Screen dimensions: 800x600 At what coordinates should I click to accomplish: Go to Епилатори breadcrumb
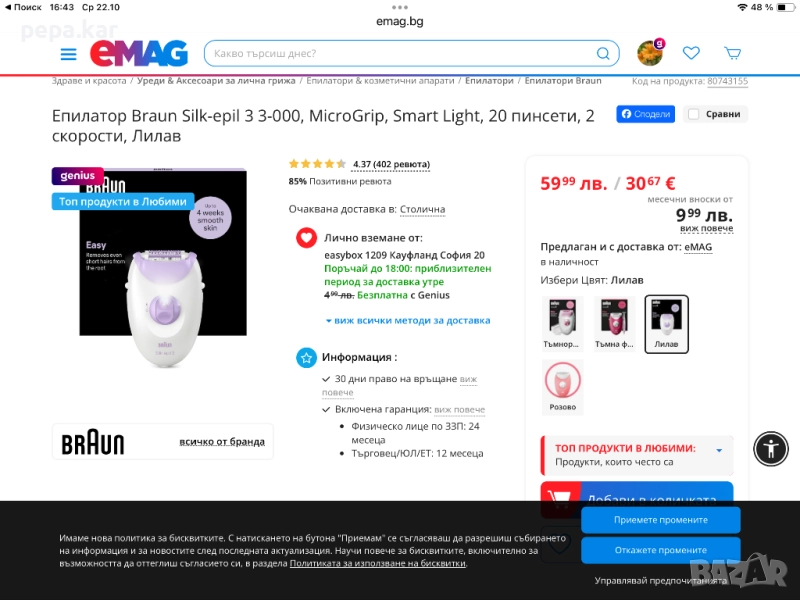tap(489, 81)
